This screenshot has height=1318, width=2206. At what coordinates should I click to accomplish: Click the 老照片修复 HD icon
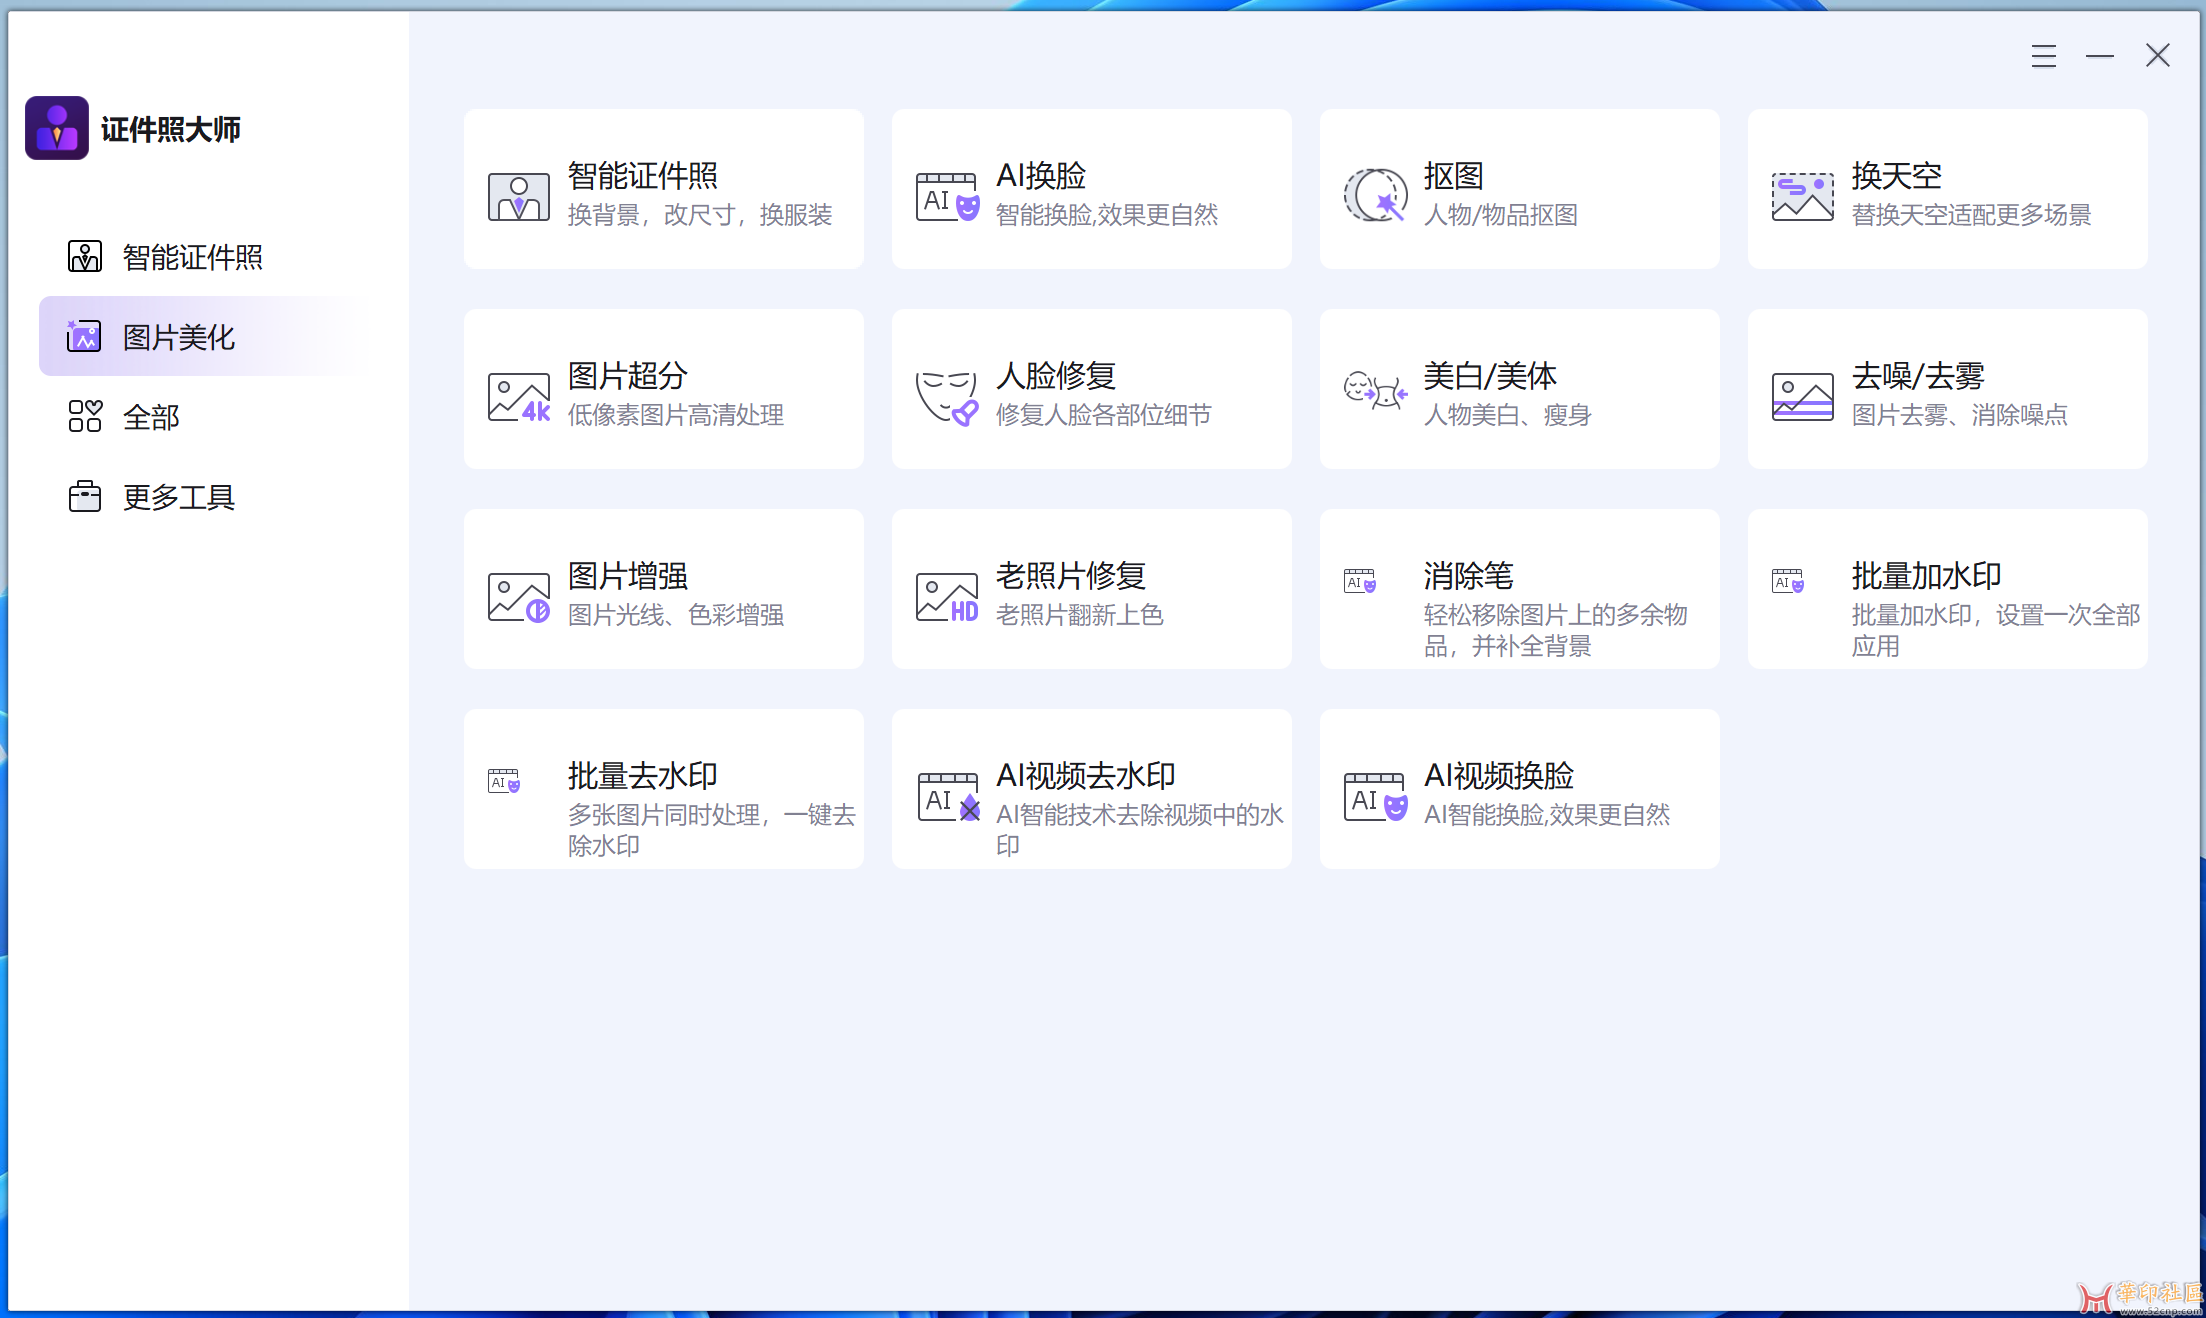946,597
